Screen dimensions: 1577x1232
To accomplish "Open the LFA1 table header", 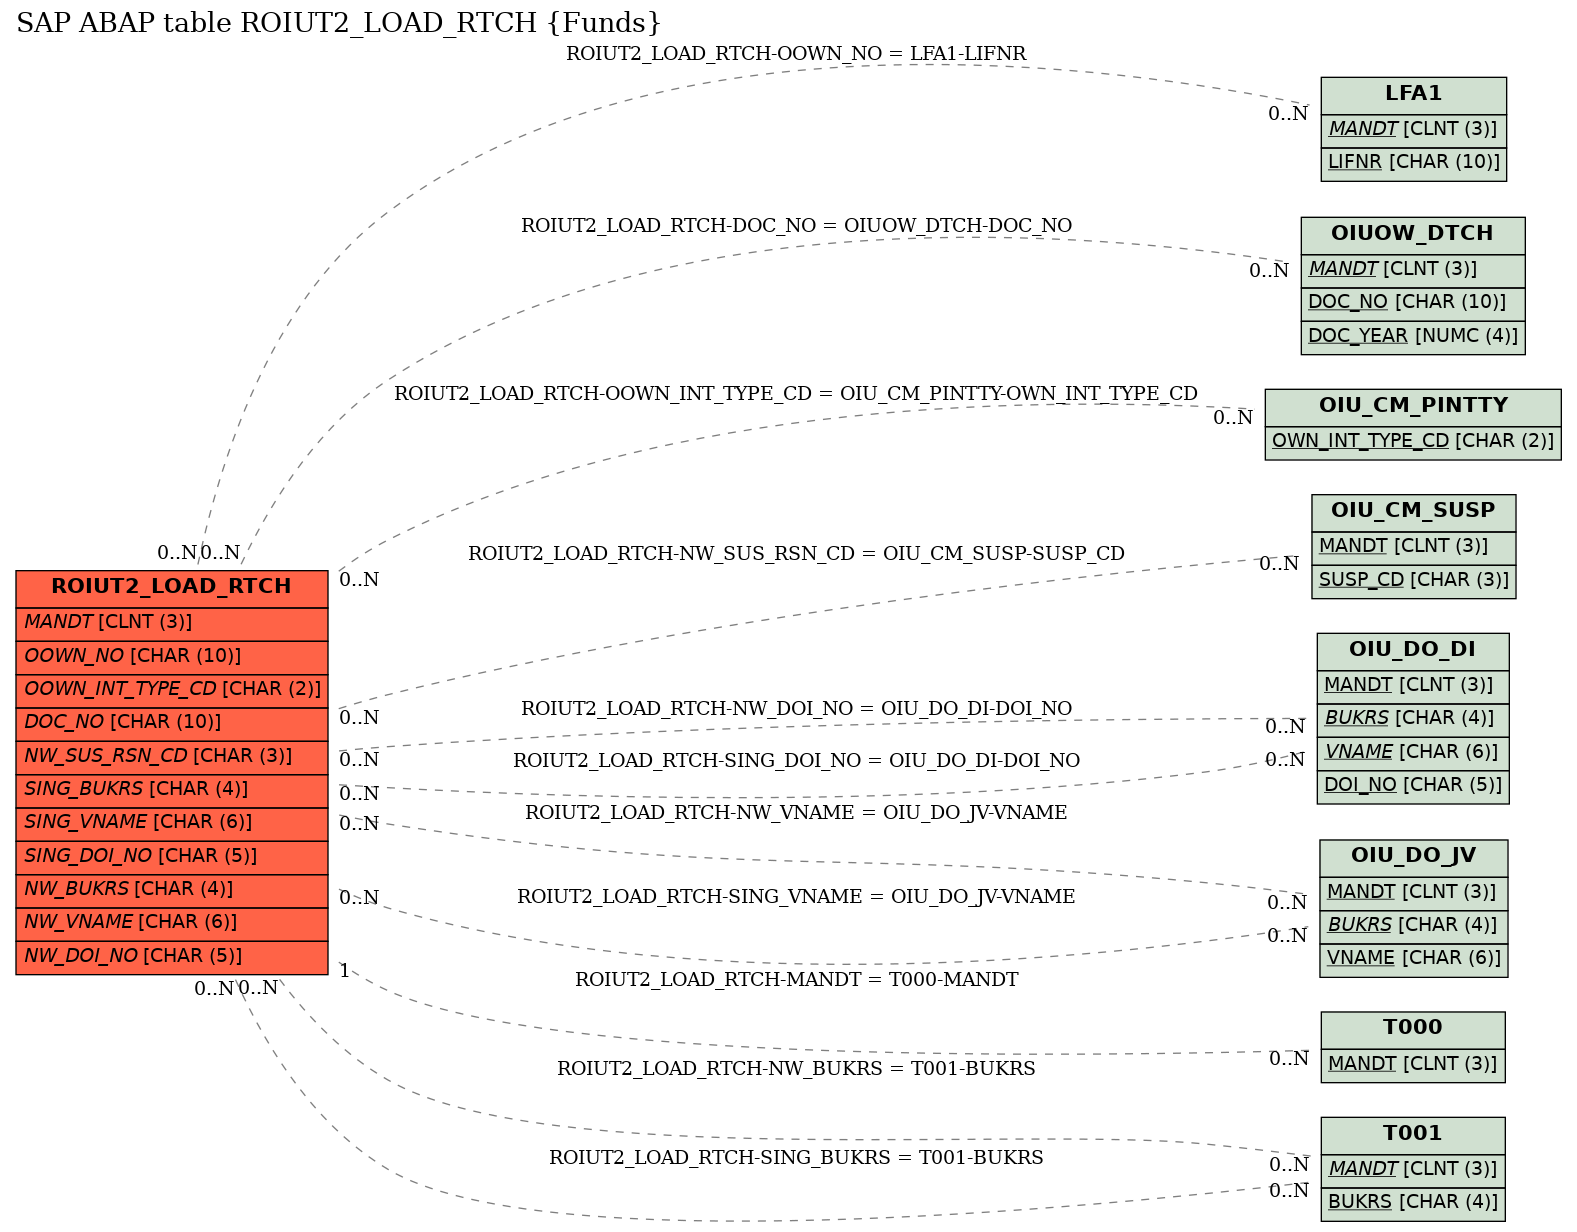I will [x=1413, y=94].
